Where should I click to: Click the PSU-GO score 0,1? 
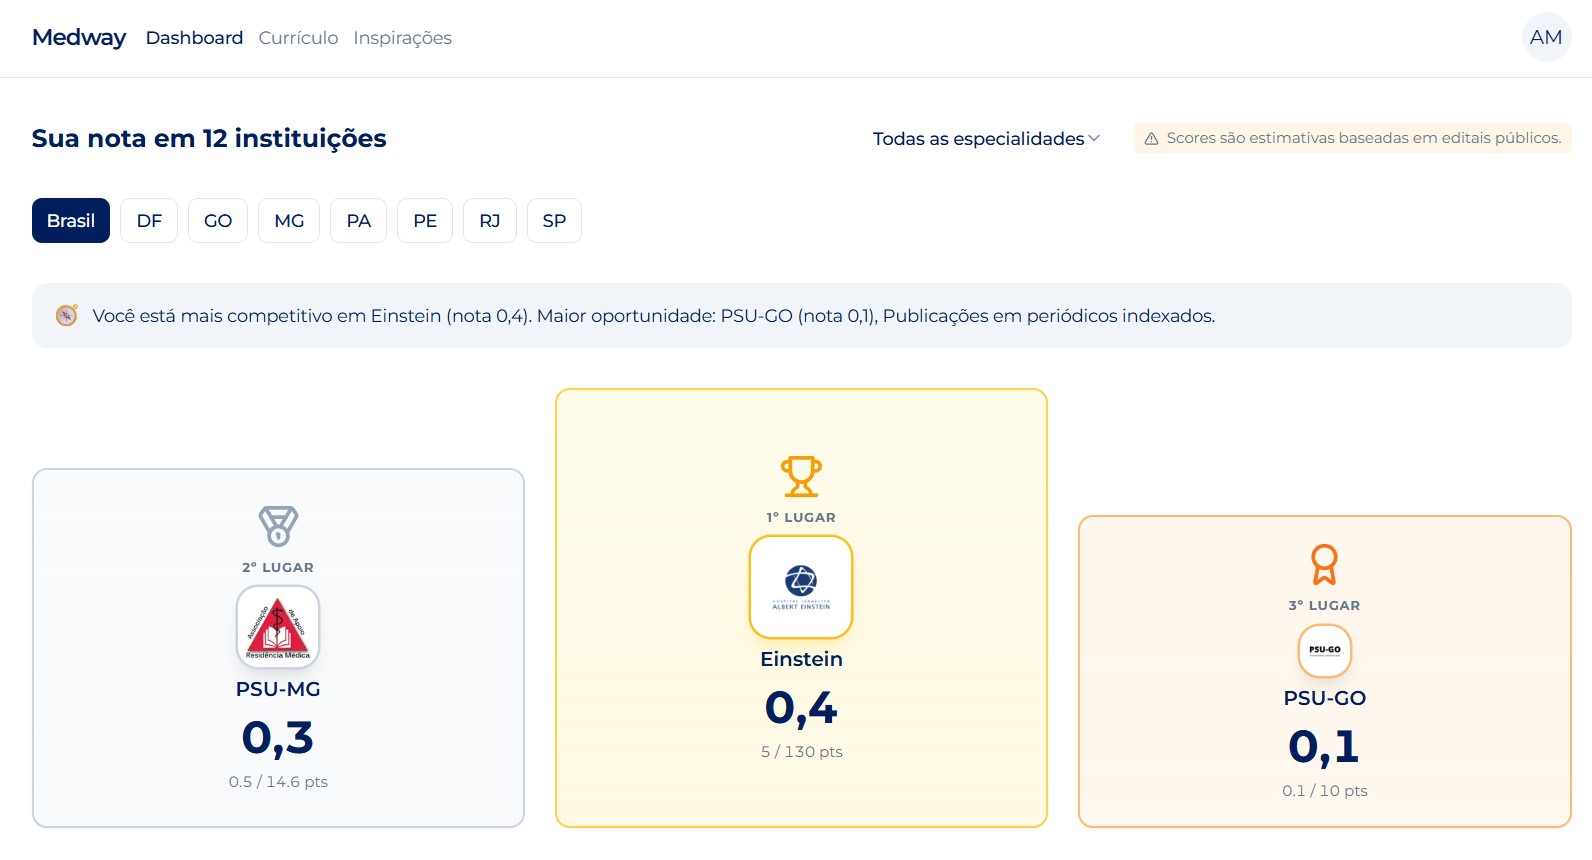pos(1324,747)
